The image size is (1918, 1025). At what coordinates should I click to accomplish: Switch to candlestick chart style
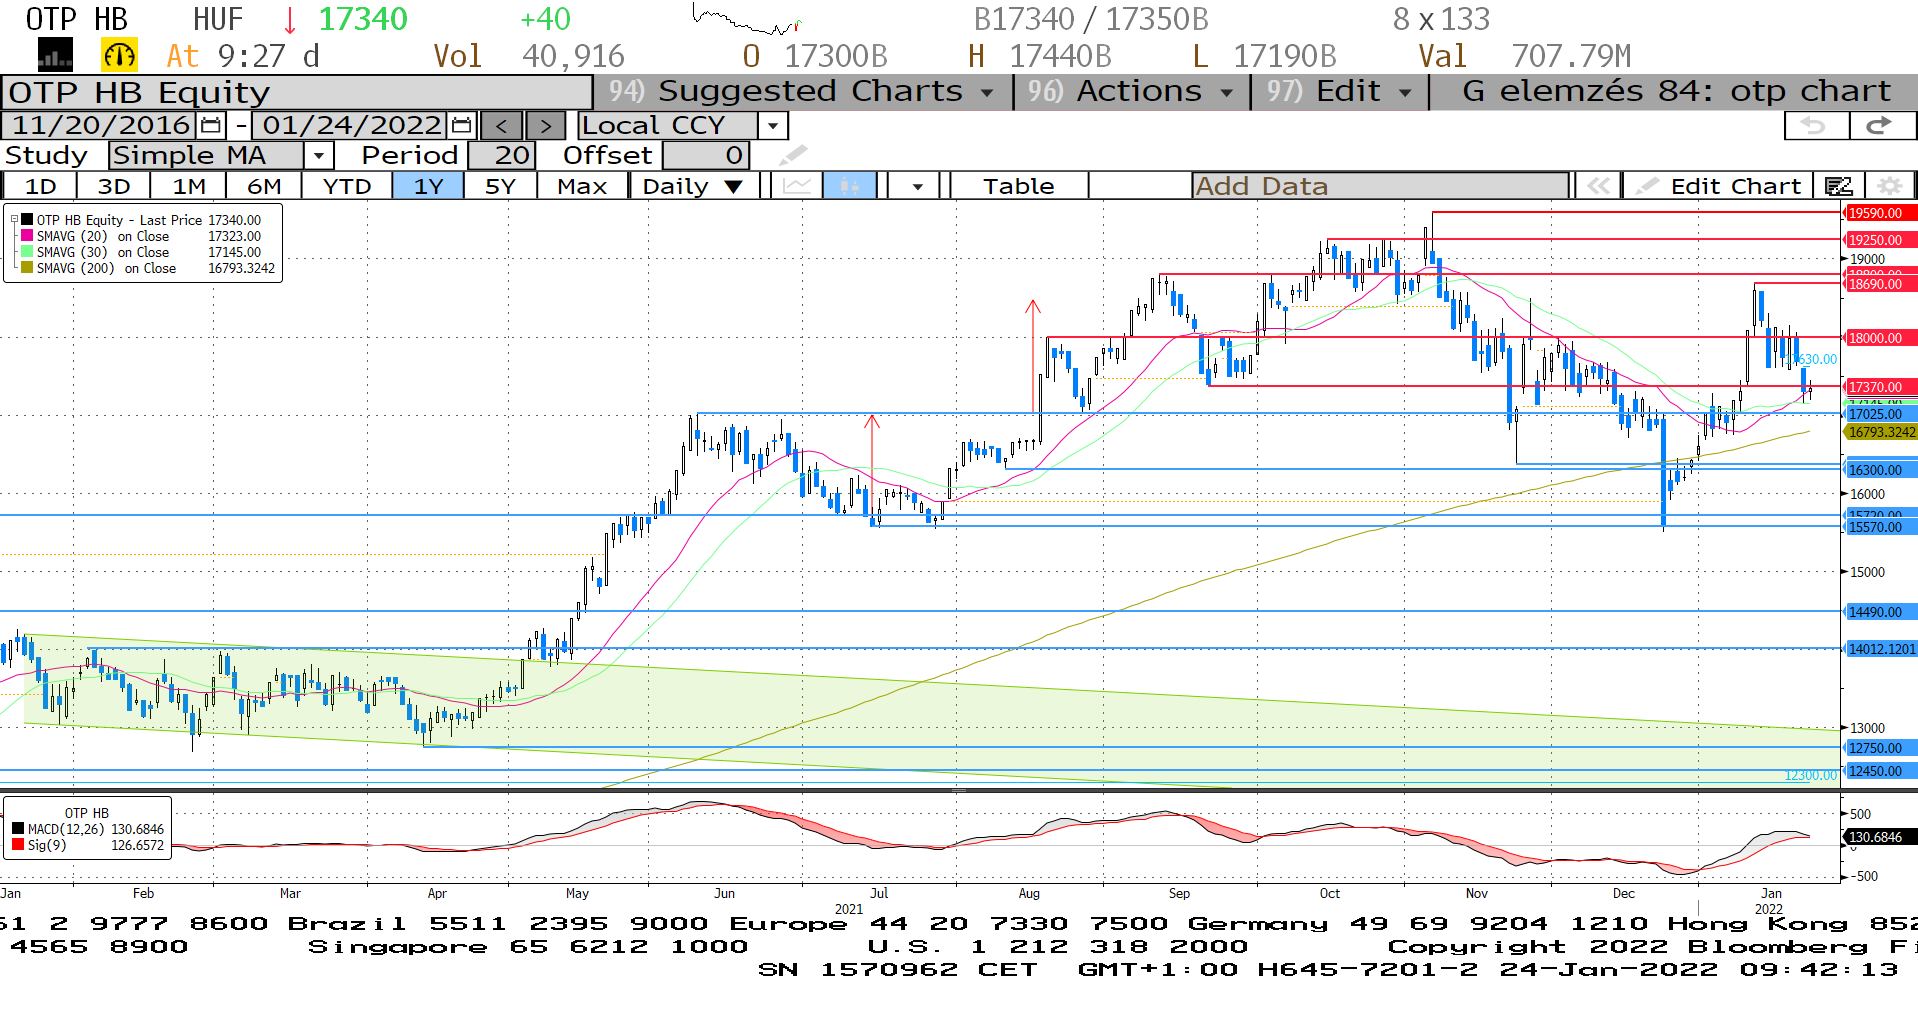click(850, 186)
